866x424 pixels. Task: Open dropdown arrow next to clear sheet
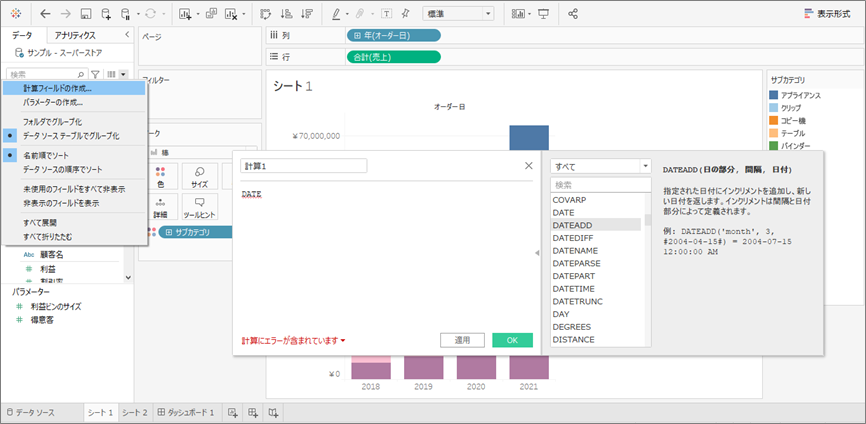[244, 14]
